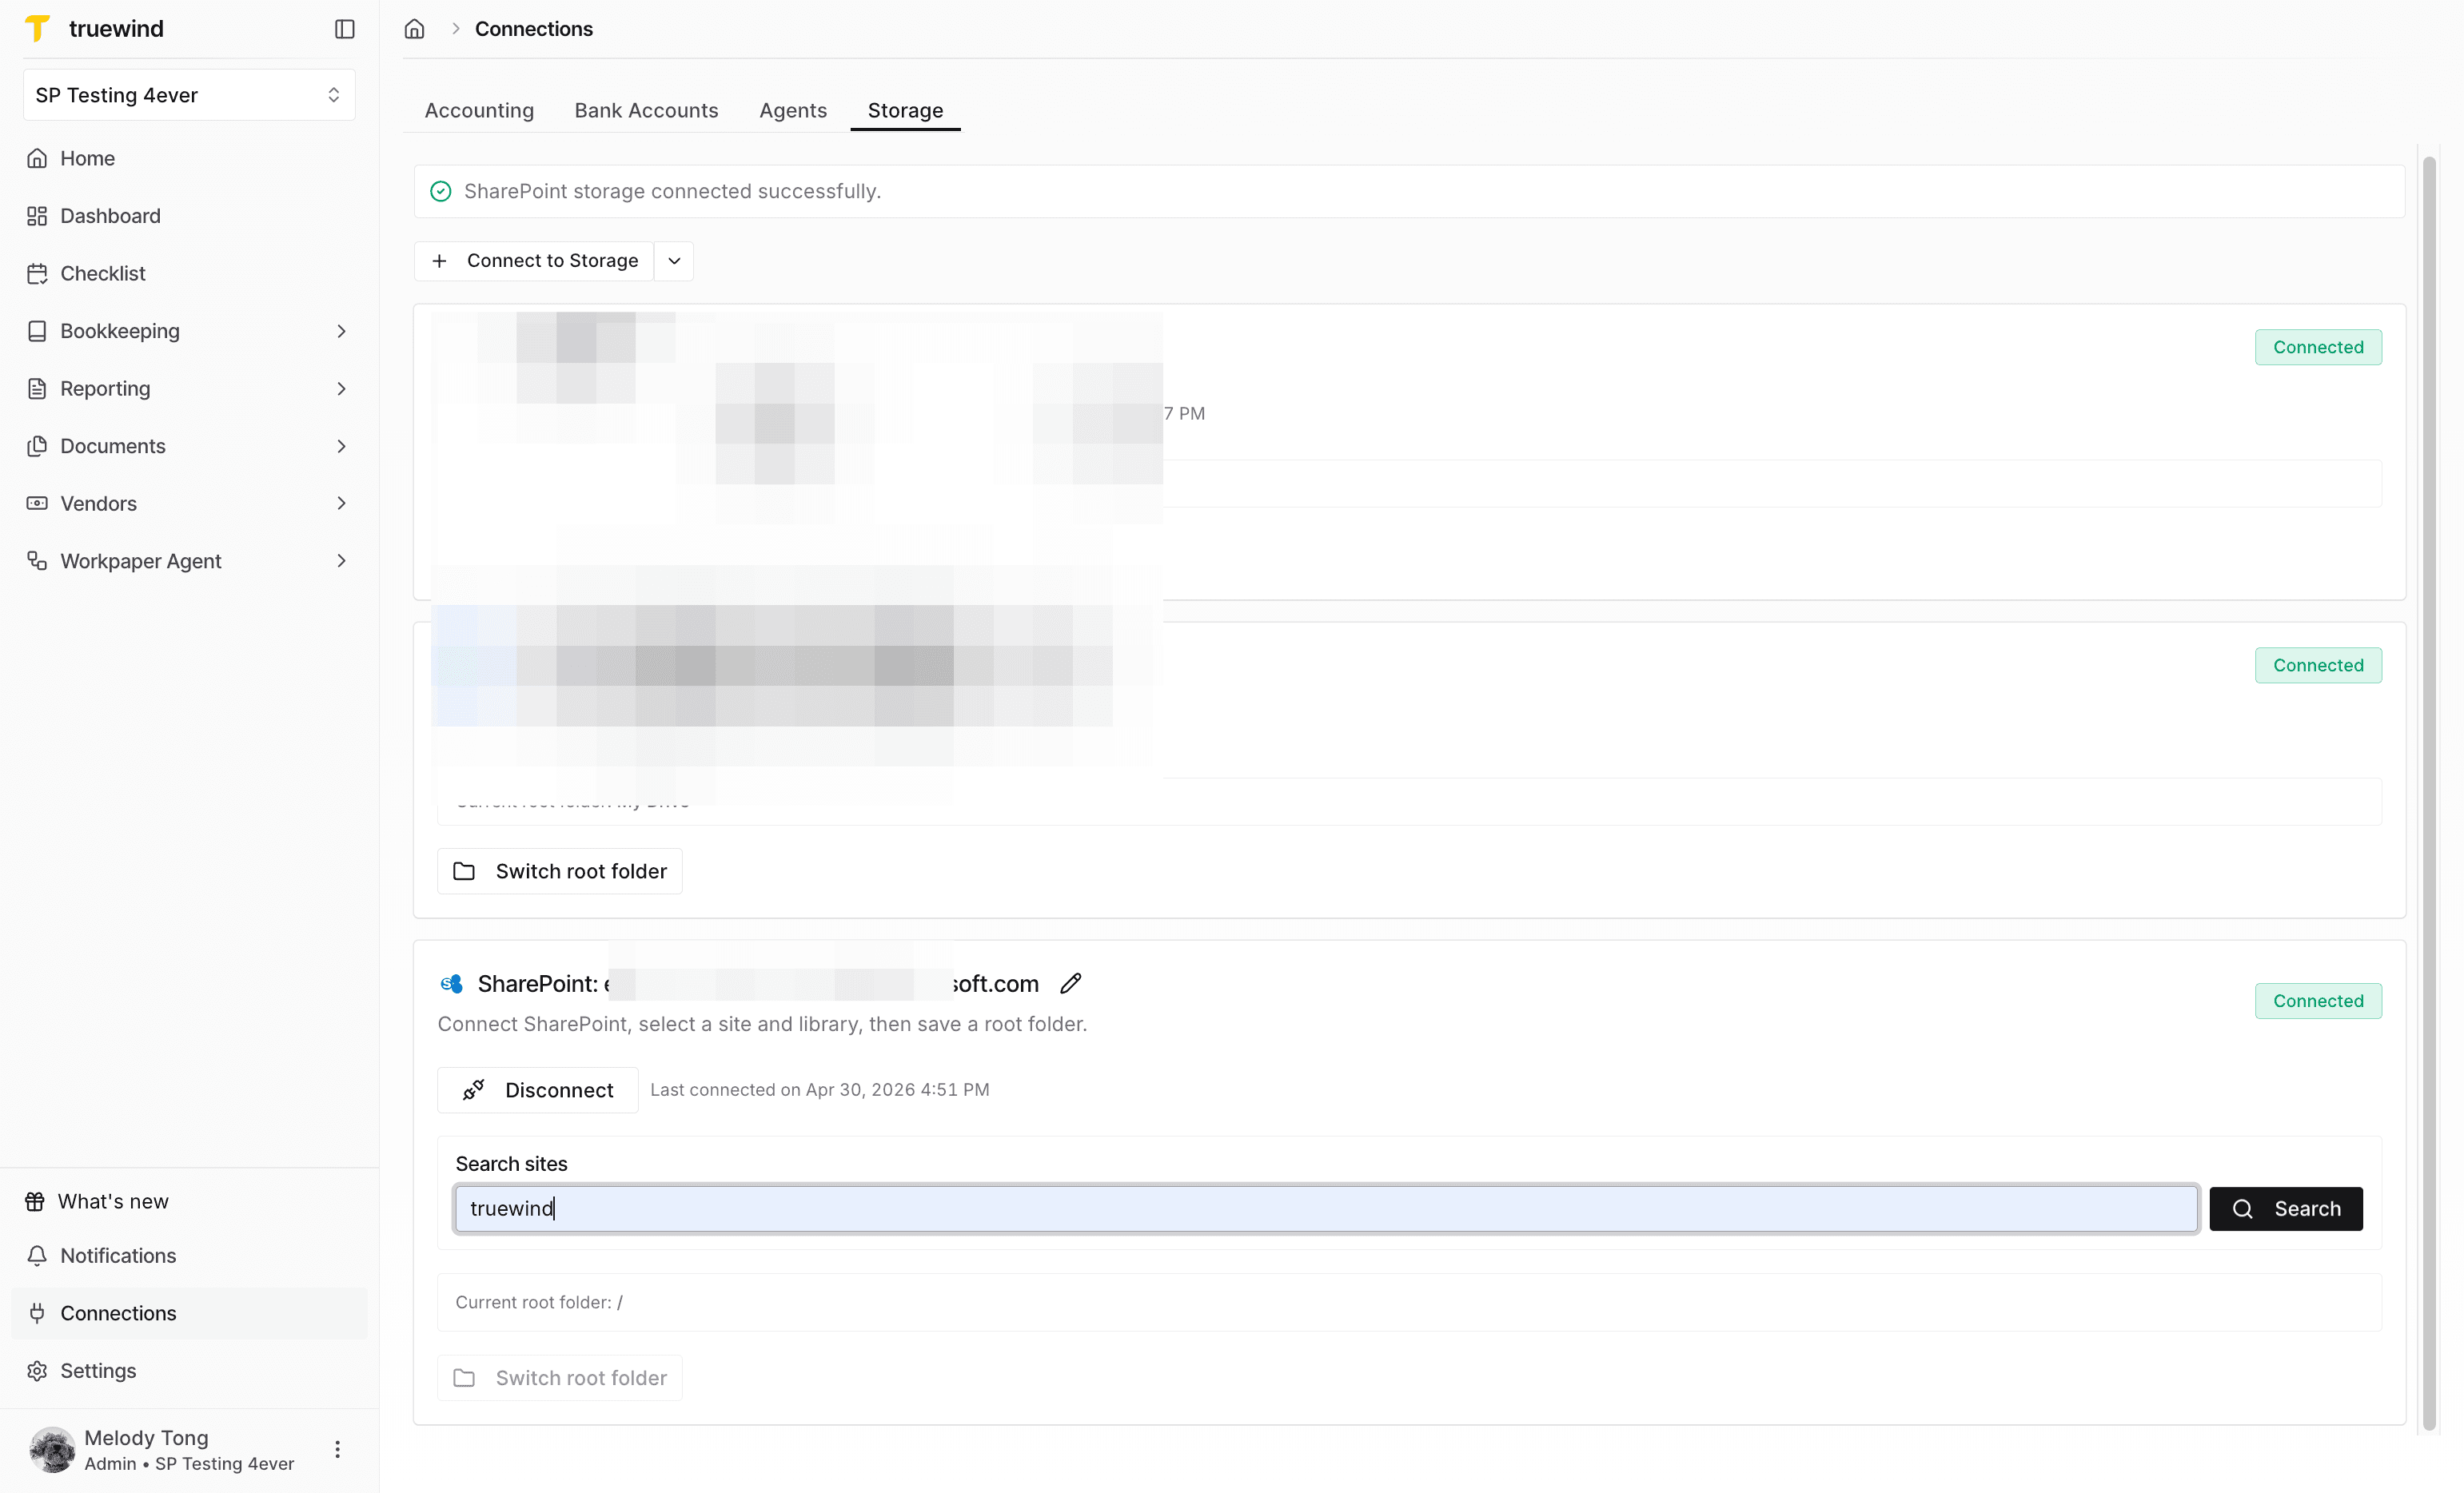Click the Notifications bell icon
Screen dimensions: 2464x1493
coord(37,1255)
